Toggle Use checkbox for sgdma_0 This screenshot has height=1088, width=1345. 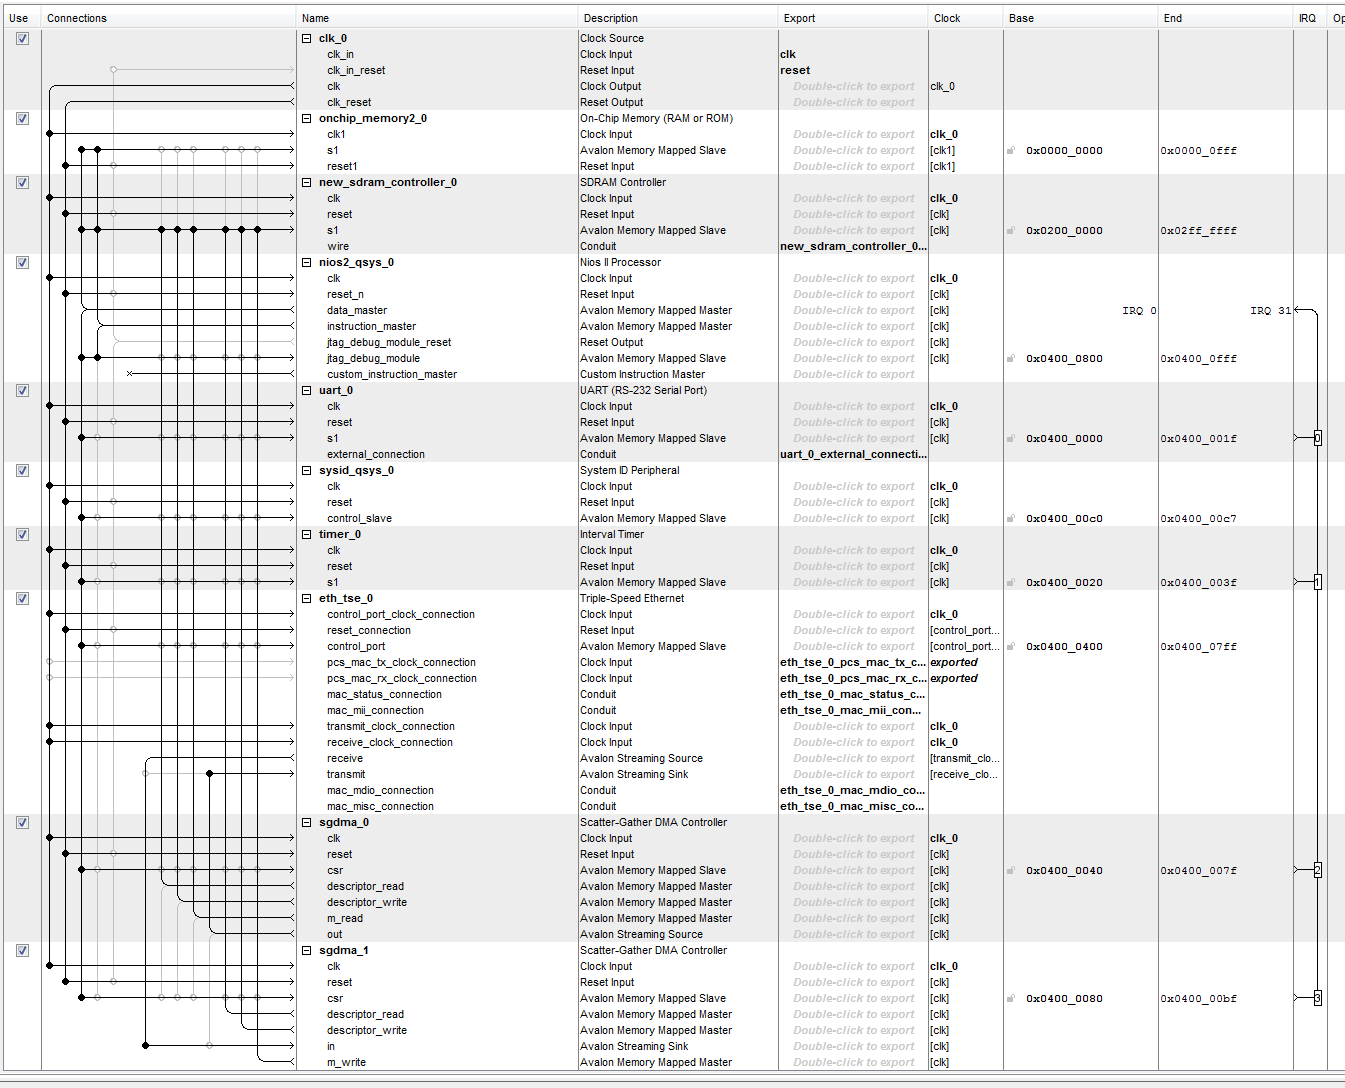pos(22,822)
